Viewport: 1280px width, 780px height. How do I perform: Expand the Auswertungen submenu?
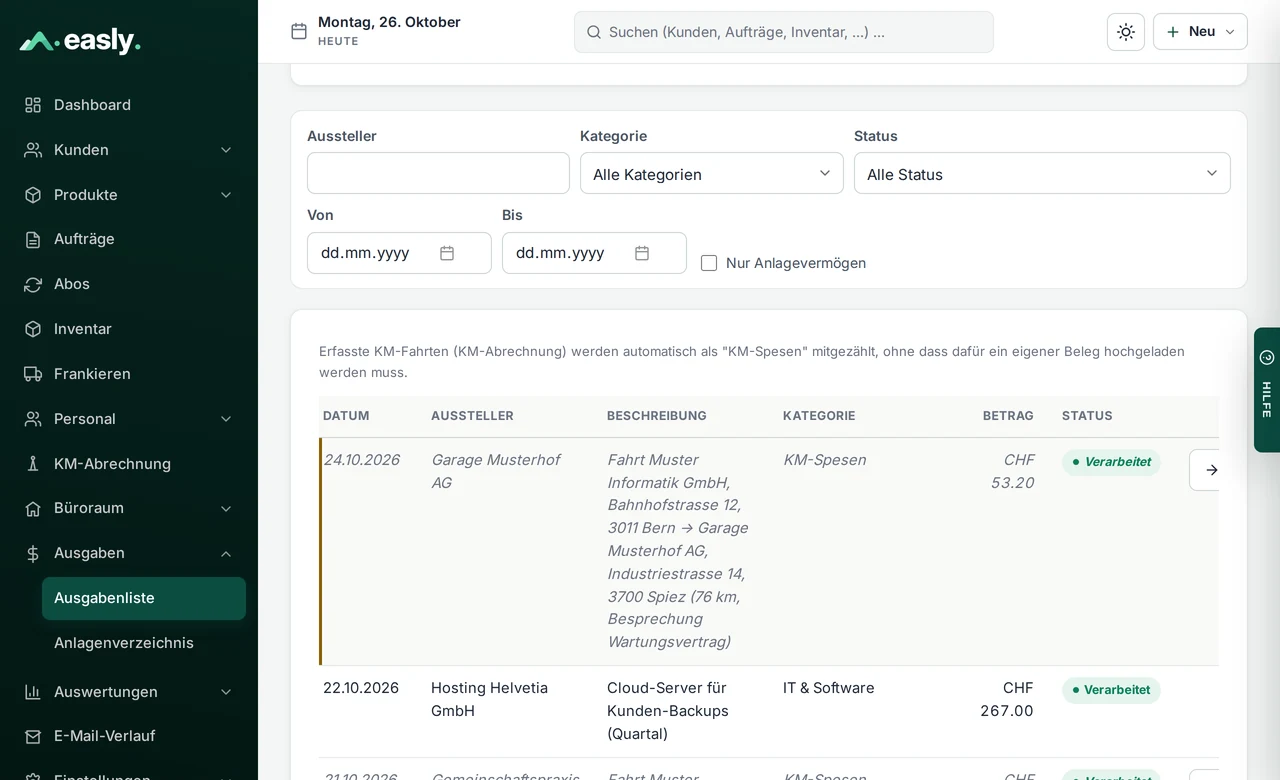(x=226, y=692)
